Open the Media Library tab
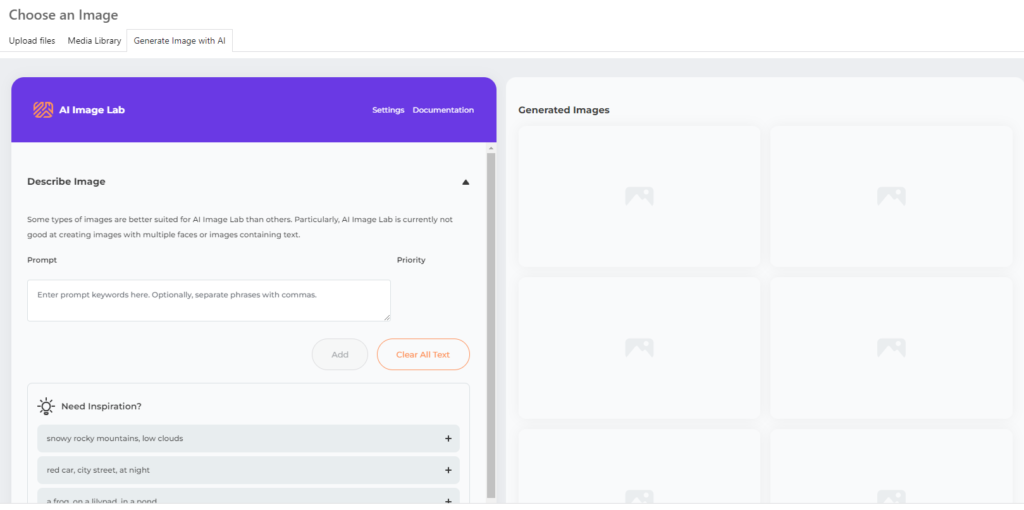 click(x=95, y=40)
